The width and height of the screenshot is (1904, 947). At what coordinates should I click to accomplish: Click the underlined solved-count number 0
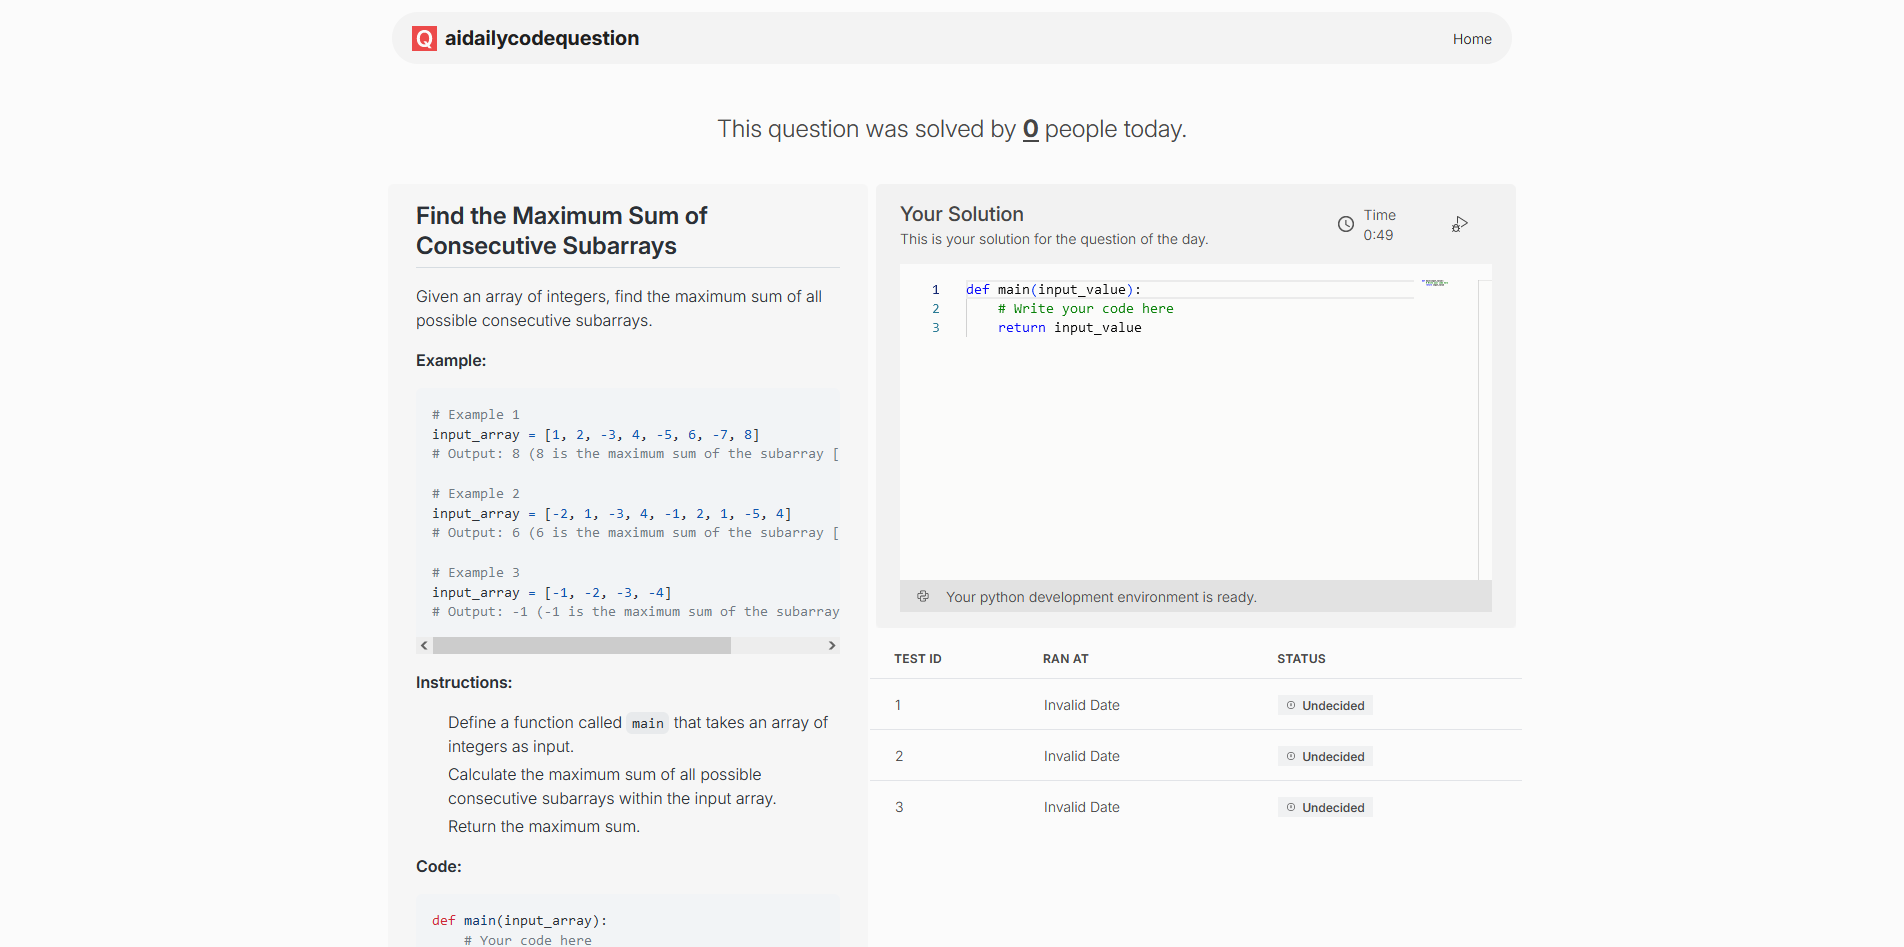click(1030, 129)
